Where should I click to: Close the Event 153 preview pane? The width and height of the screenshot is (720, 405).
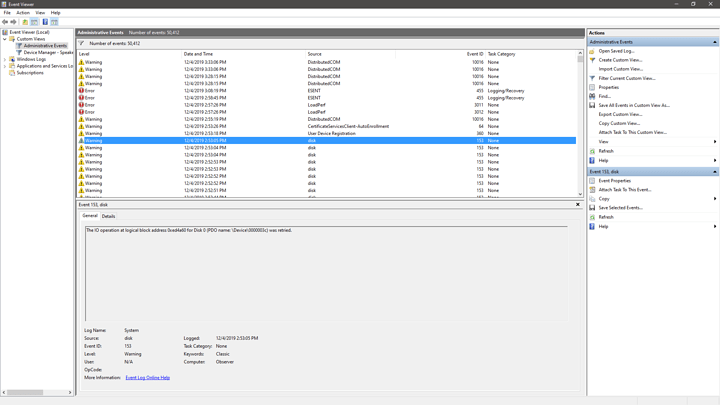(577, 205)
